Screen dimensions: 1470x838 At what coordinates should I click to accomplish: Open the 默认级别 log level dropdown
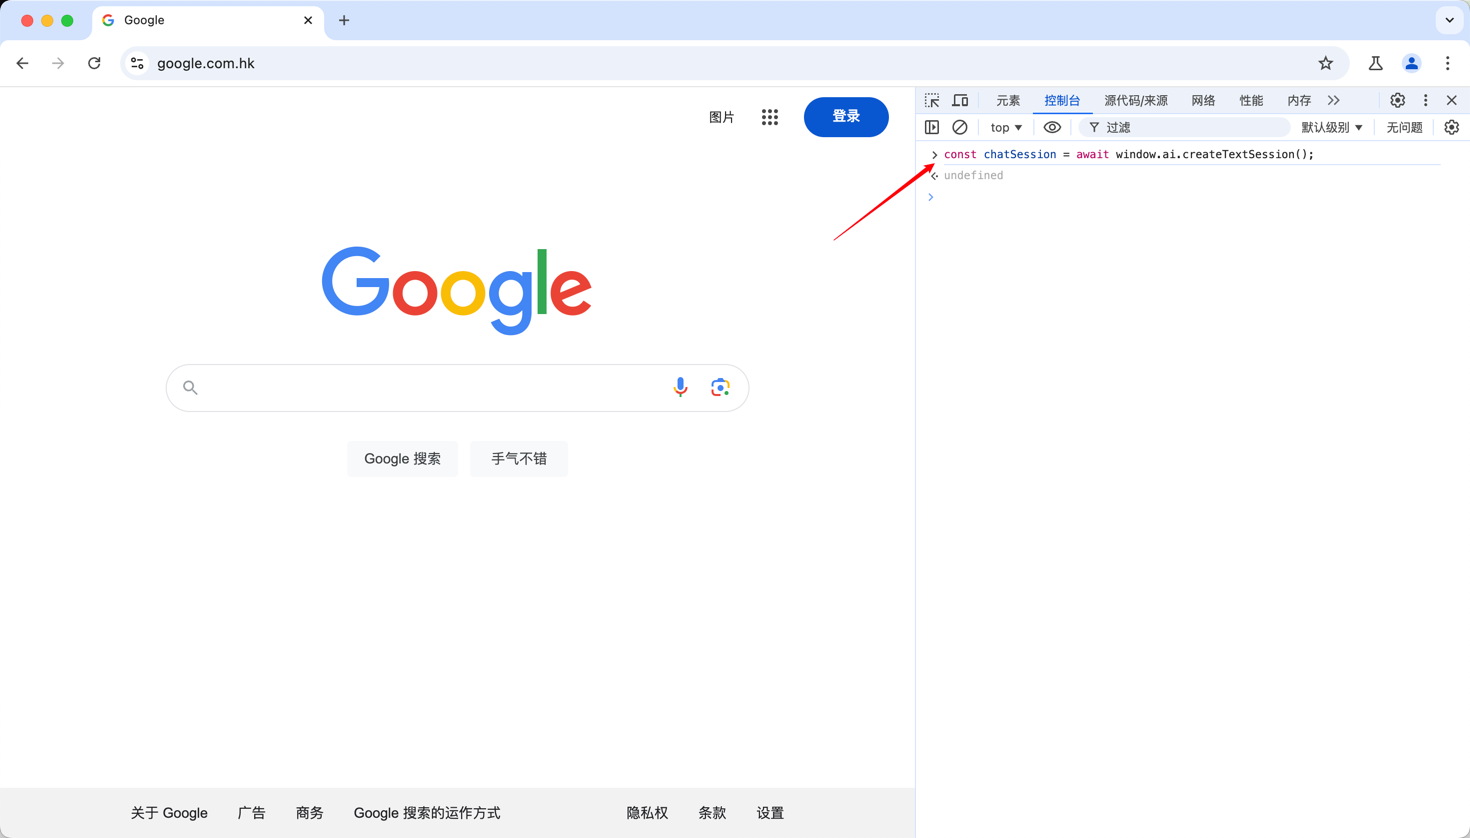[1331, 127]
